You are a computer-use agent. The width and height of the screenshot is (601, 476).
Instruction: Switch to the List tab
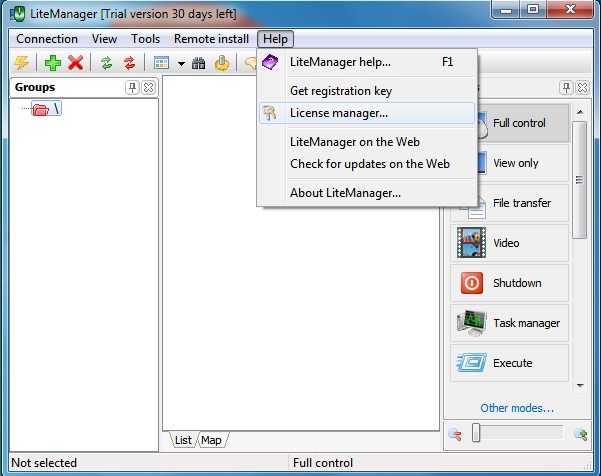[183, 440]
